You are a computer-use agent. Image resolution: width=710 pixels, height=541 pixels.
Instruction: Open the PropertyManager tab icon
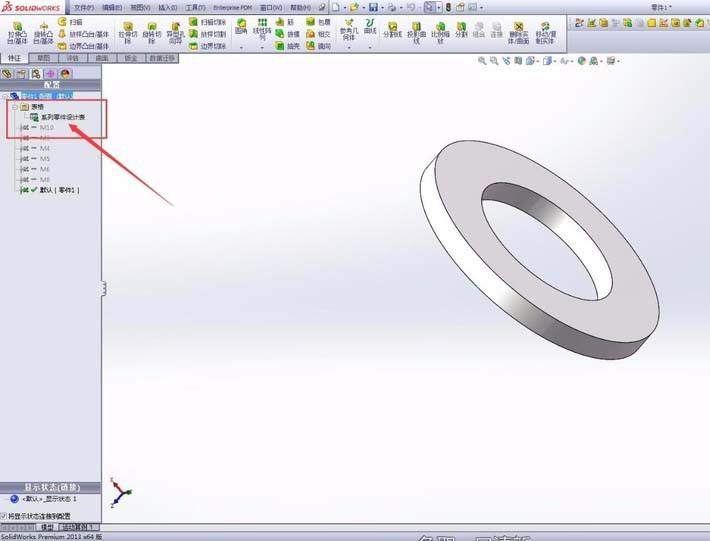21,74
